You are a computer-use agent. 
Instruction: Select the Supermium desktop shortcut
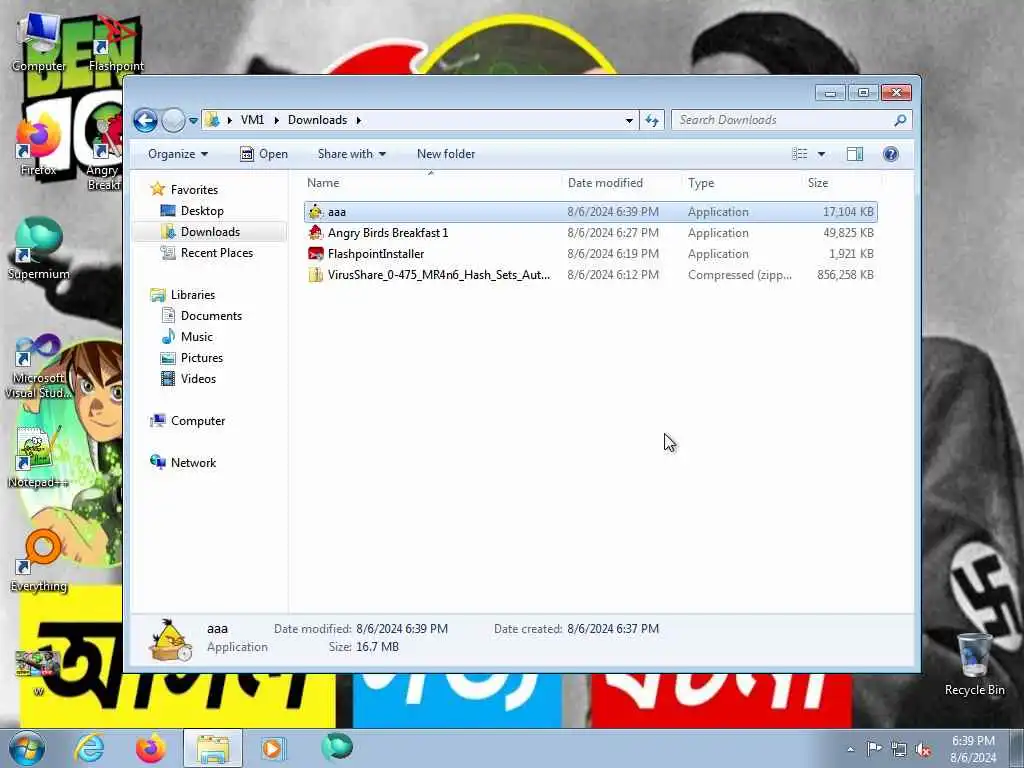click(39, 249)
